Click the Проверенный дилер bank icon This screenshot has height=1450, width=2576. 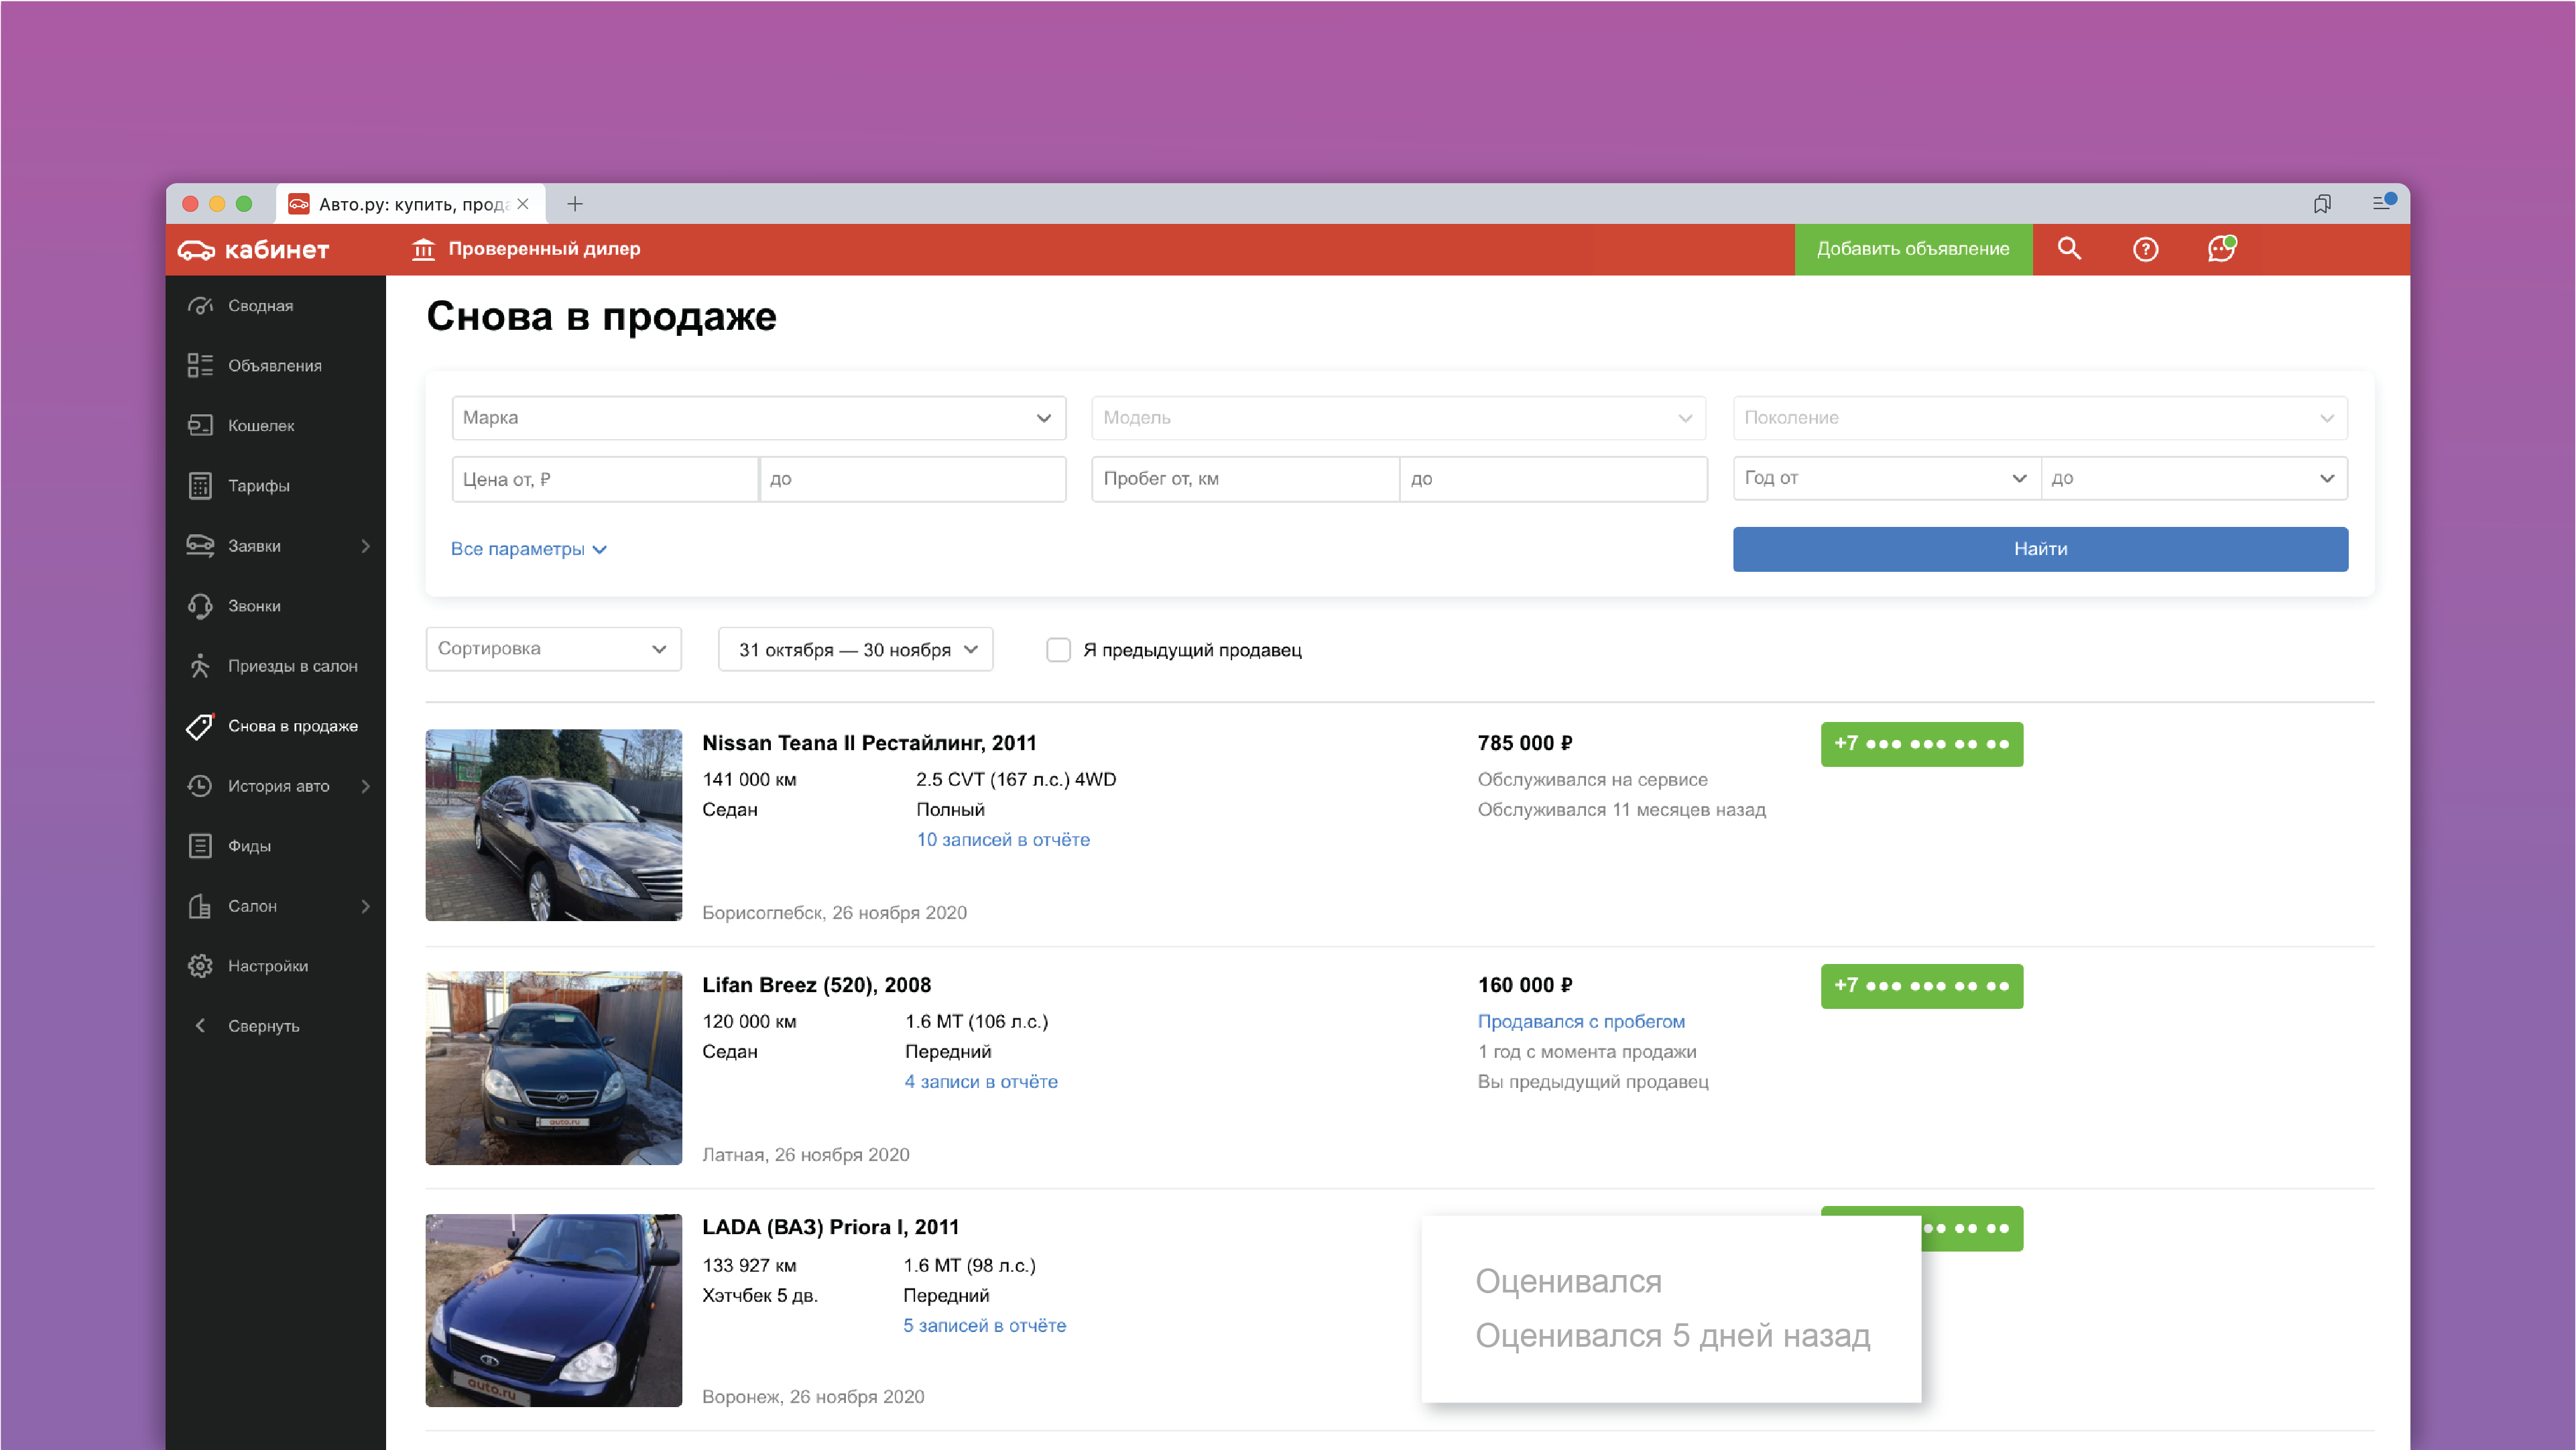click(x=423, y=249)
